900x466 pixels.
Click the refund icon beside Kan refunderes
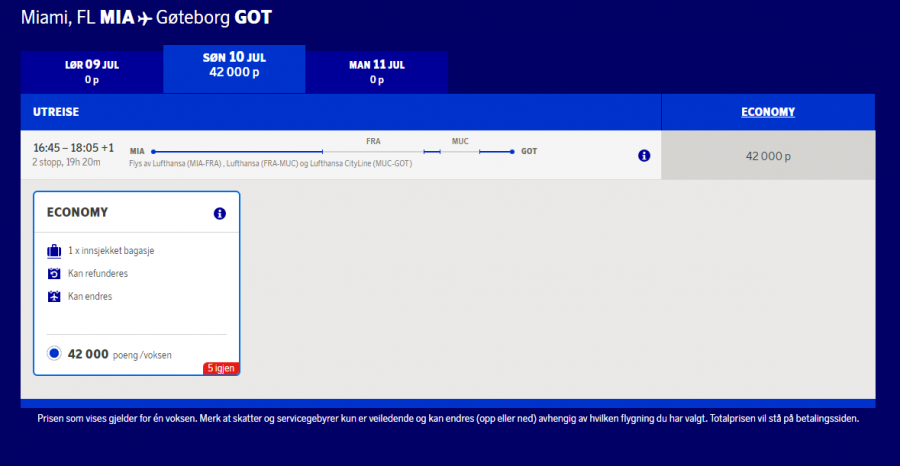(x=54, y=273)
